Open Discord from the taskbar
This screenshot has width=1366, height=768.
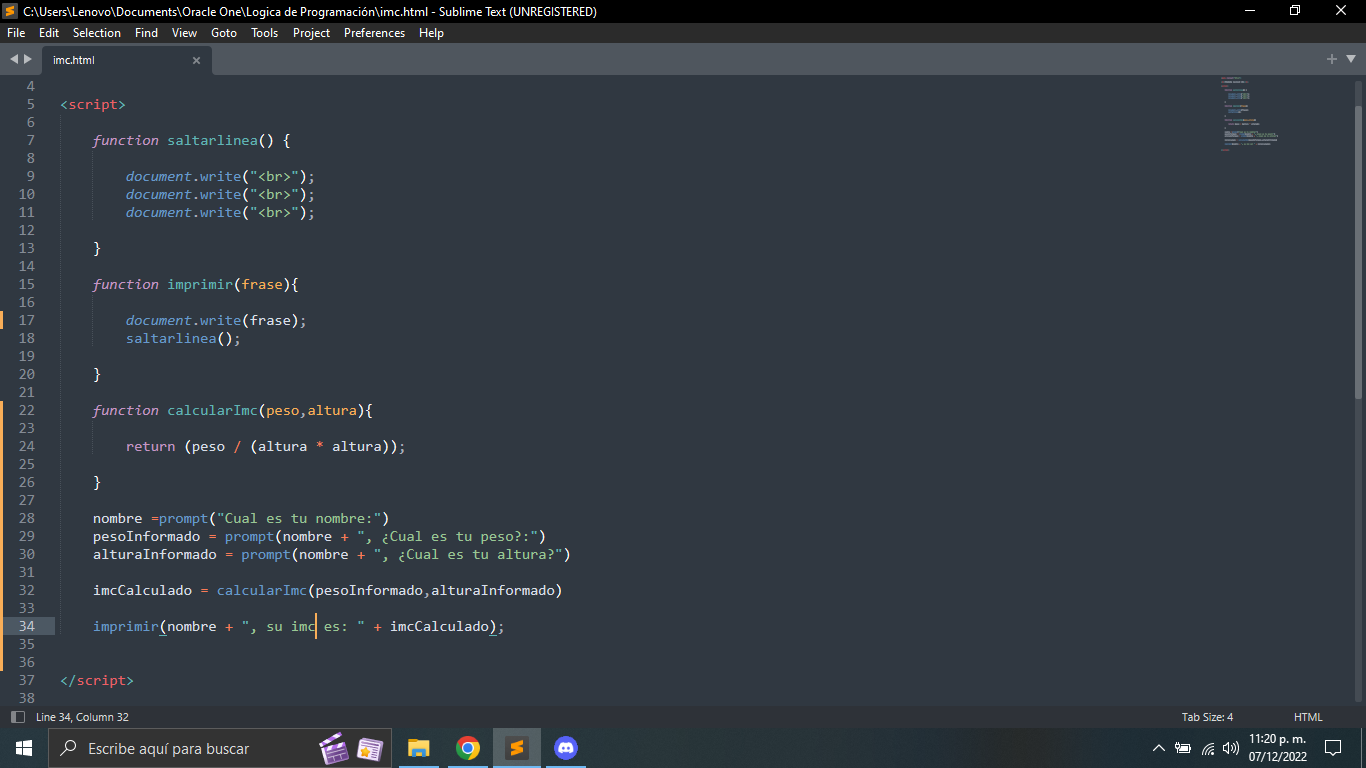[x=565, y=748]
